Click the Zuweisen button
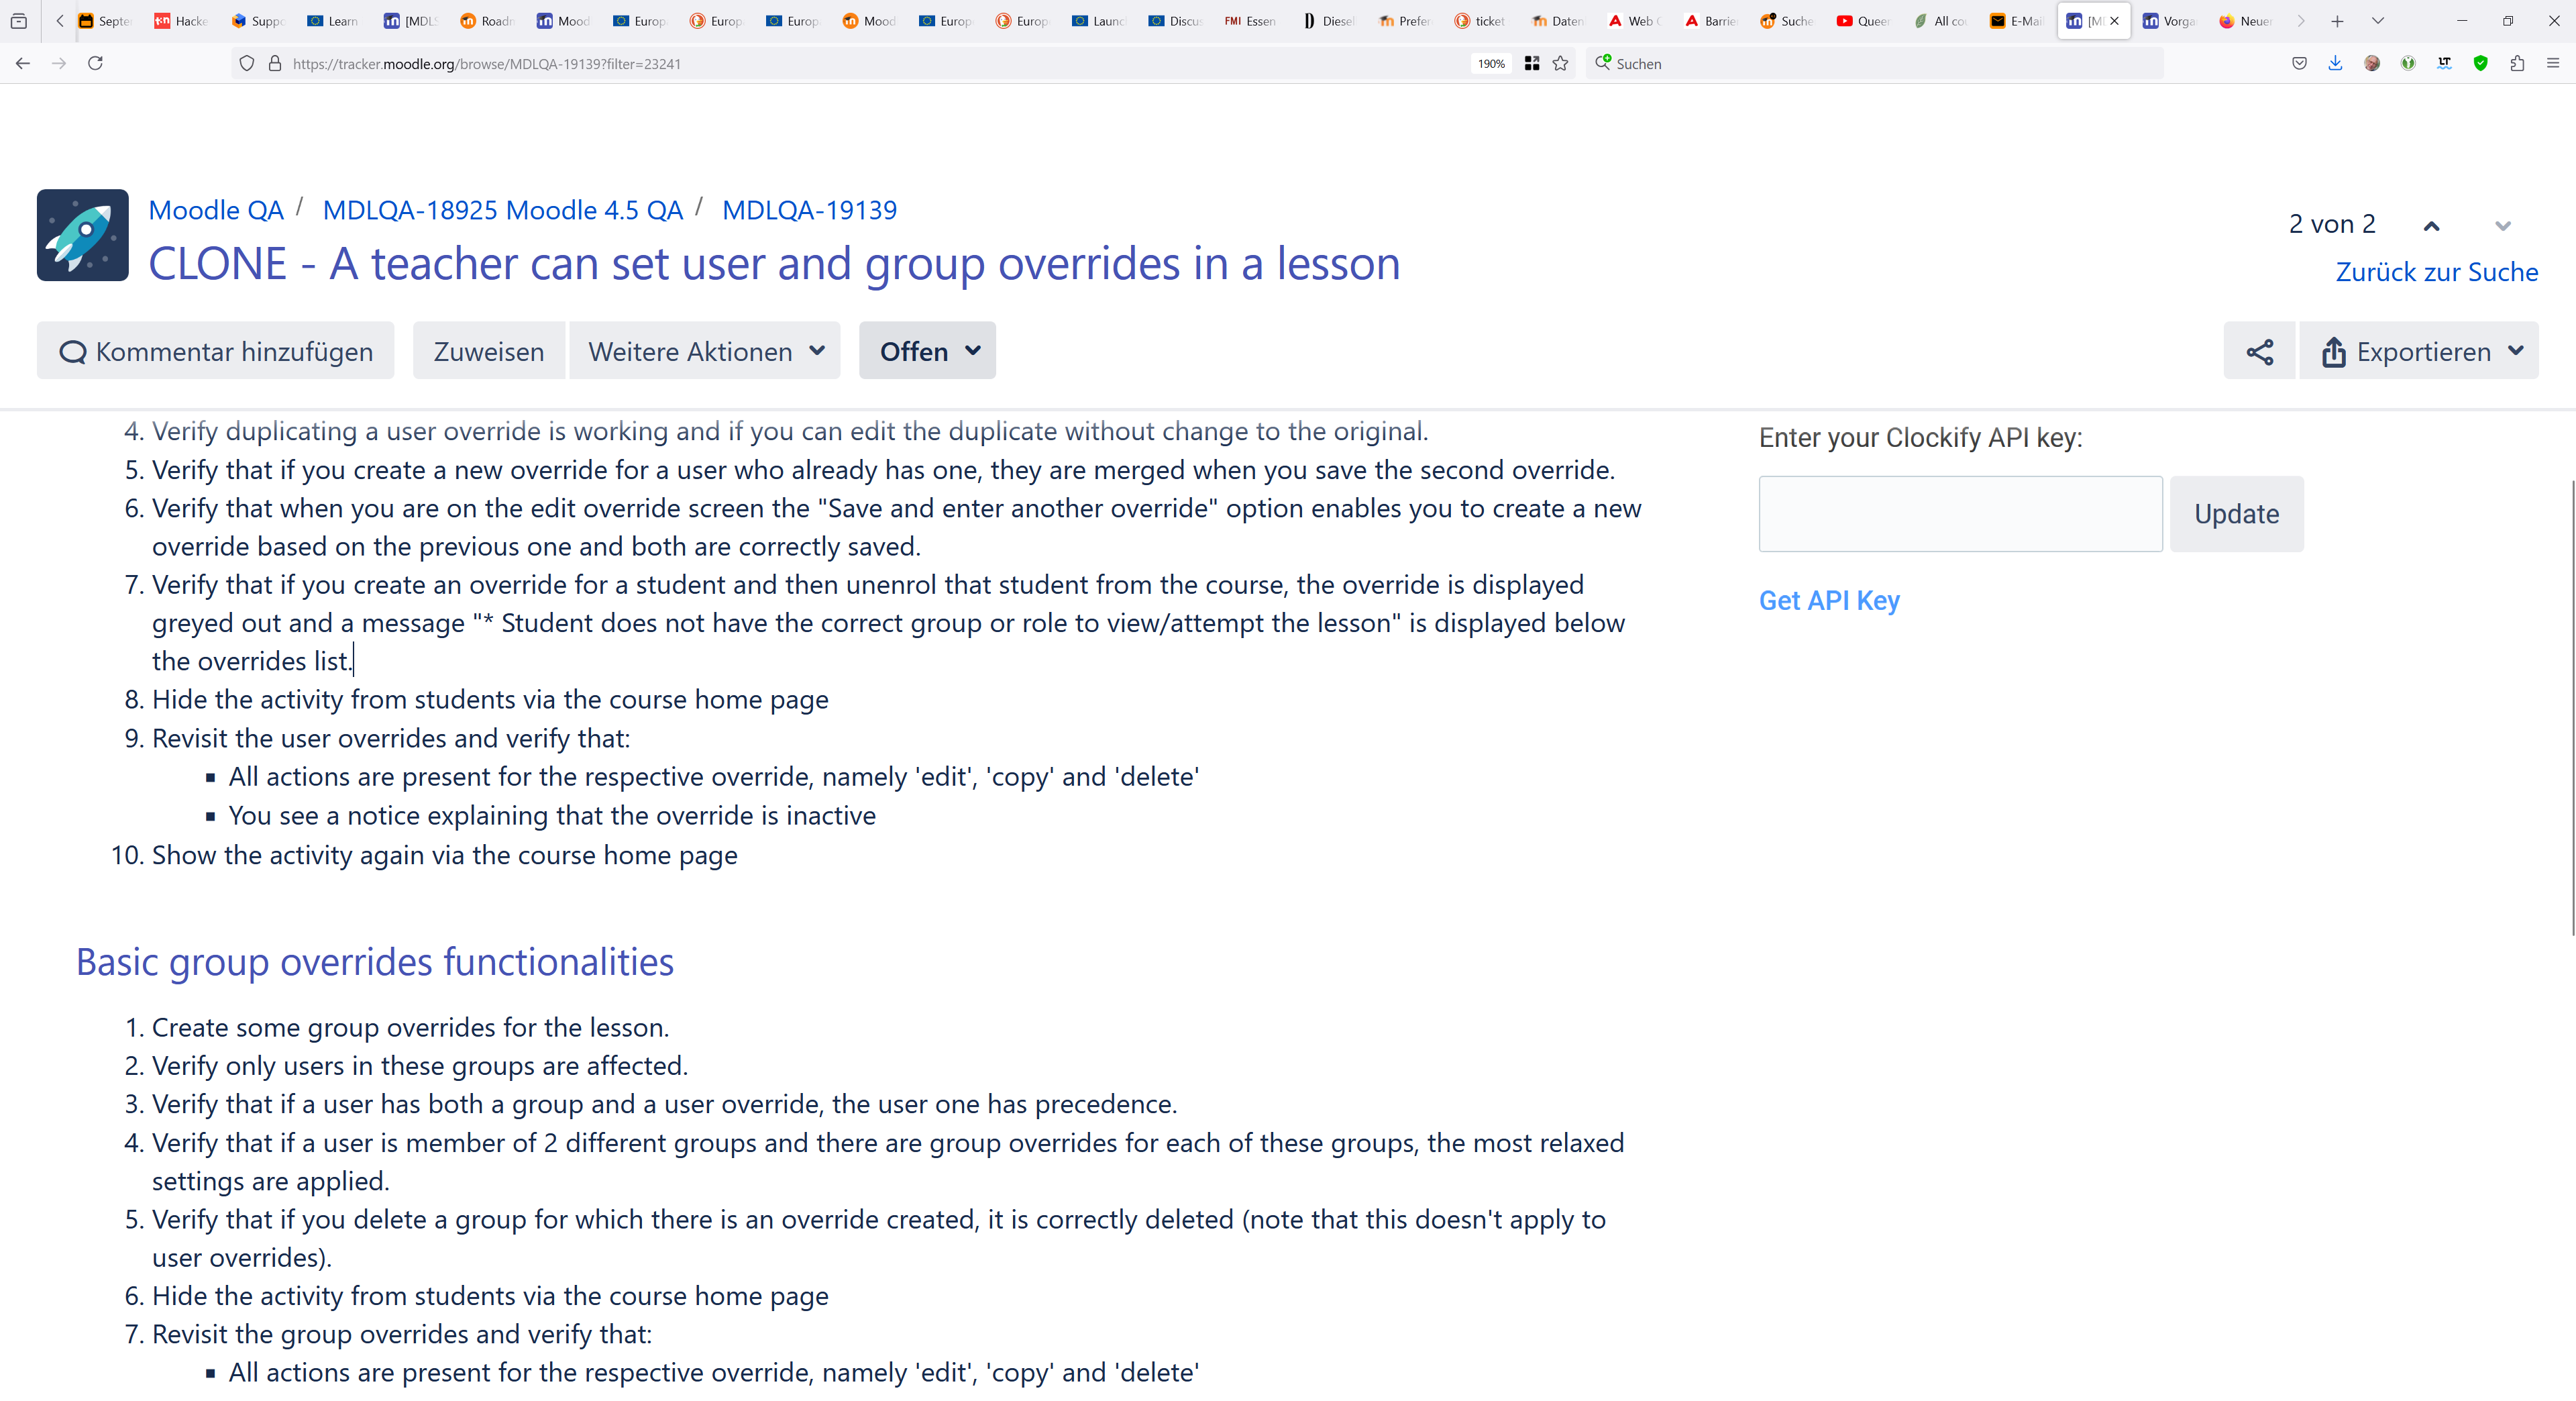The width and height of the screenshot is (2576, 1401). (x=489, y=351)
